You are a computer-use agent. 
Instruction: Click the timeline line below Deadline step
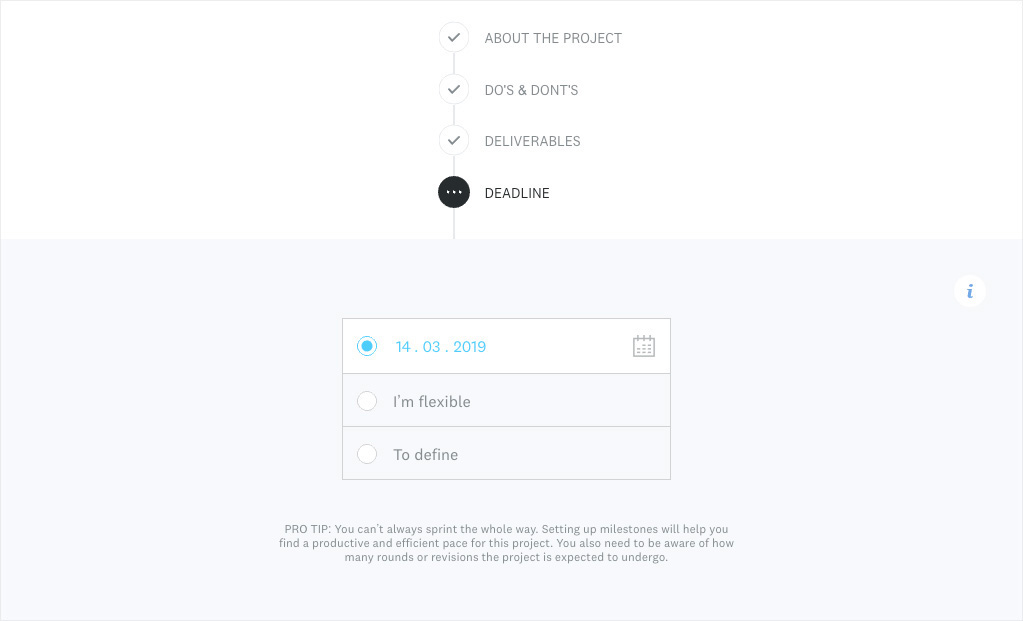coord(454,224)
